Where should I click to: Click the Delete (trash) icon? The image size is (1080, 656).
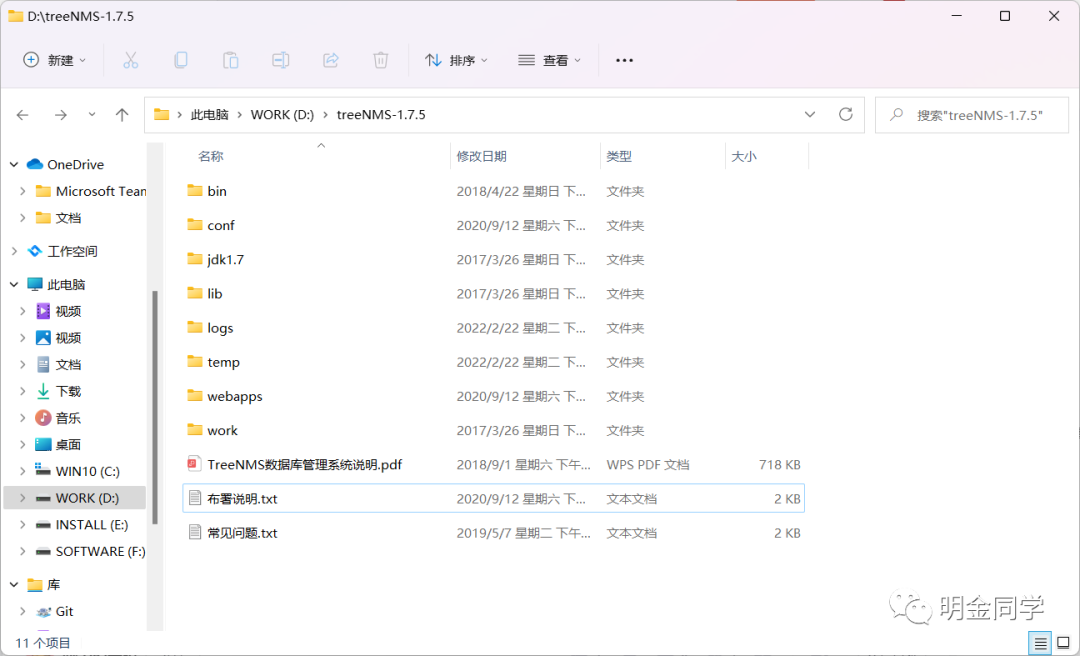pos(380,60)
